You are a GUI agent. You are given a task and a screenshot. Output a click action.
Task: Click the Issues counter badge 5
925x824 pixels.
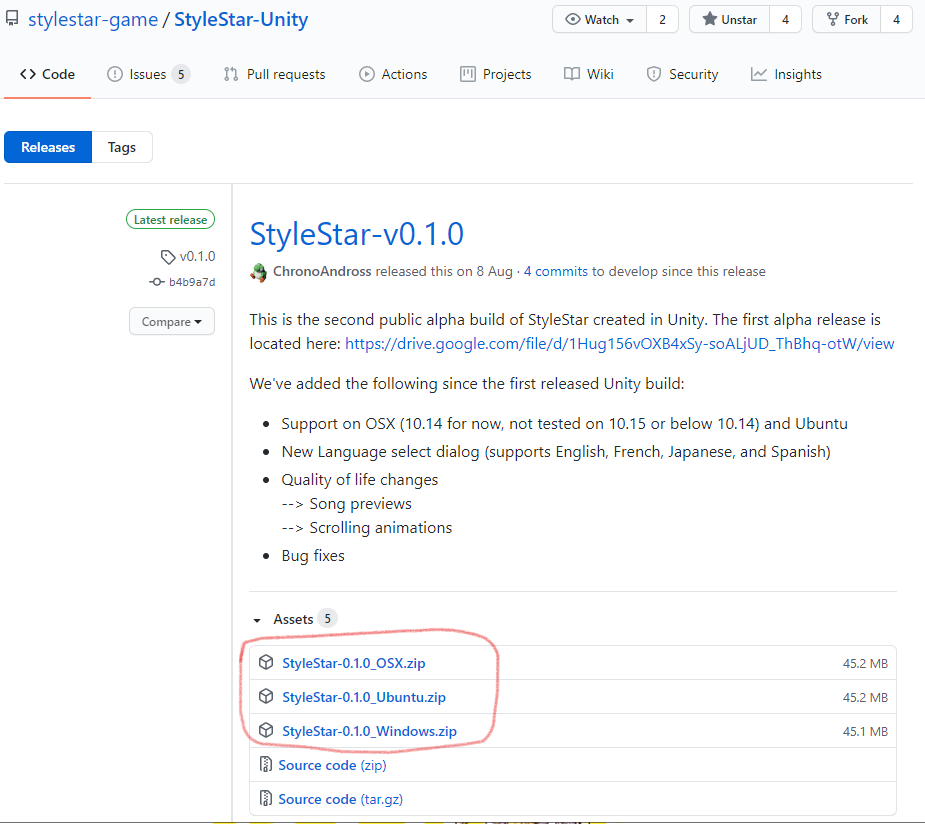(181, 74)
